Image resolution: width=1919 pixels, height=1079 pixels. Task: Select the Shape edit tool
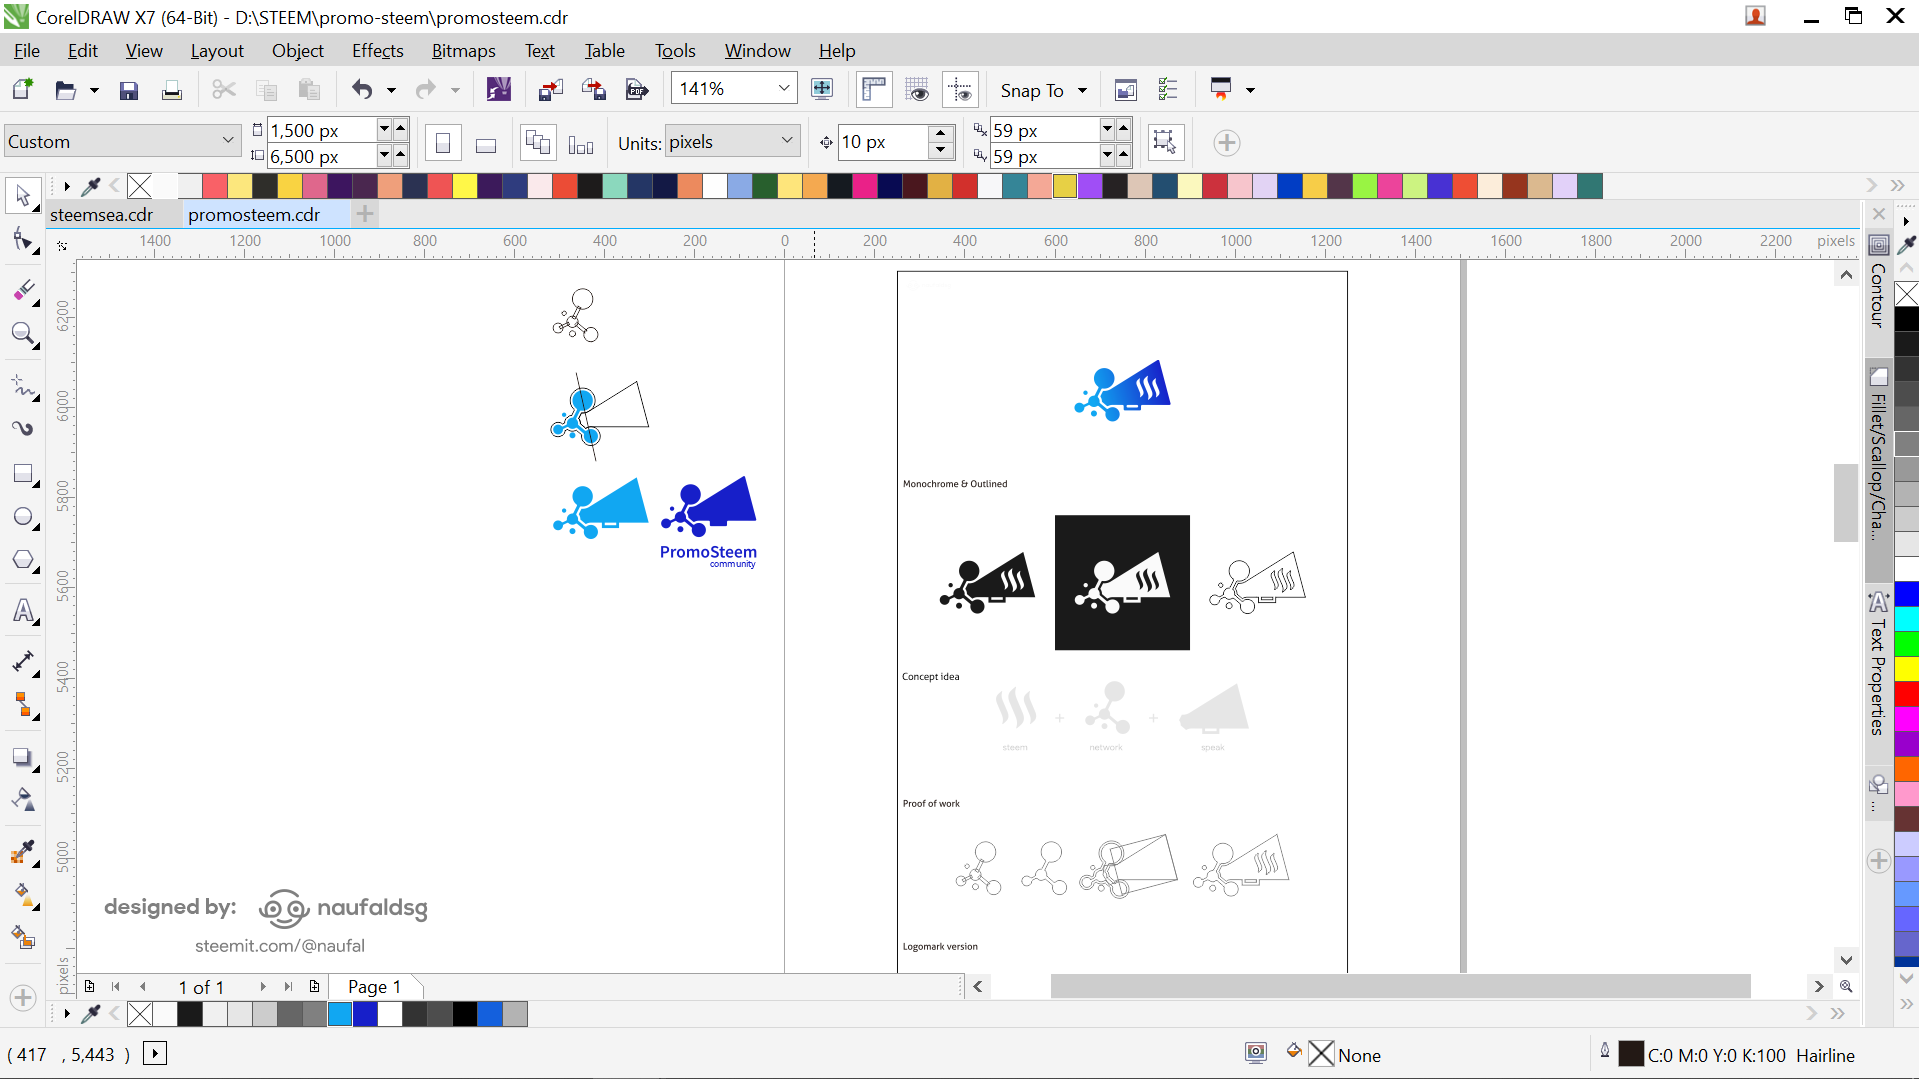coord(23,239)
